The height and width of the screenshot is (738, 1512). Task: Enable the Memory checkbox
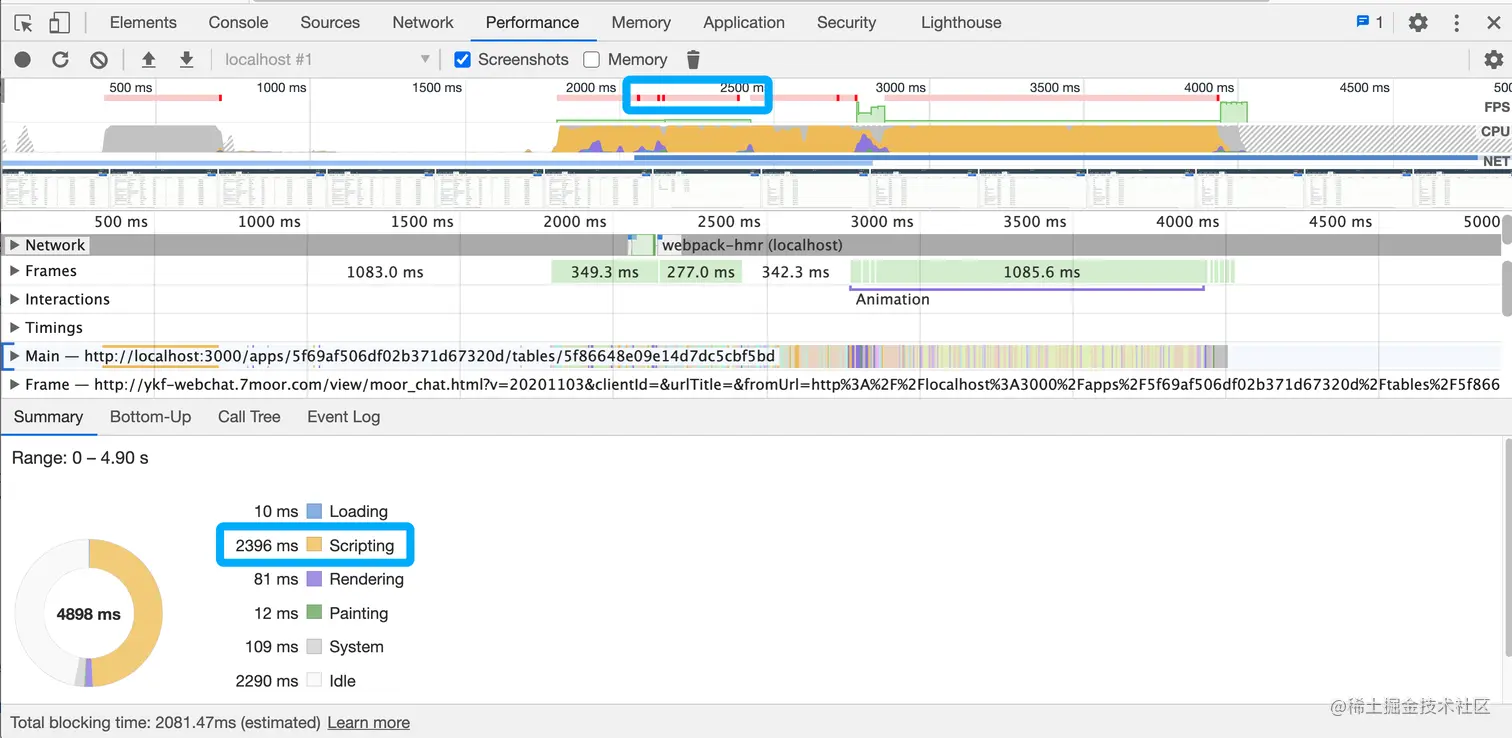tap(591, 60)
